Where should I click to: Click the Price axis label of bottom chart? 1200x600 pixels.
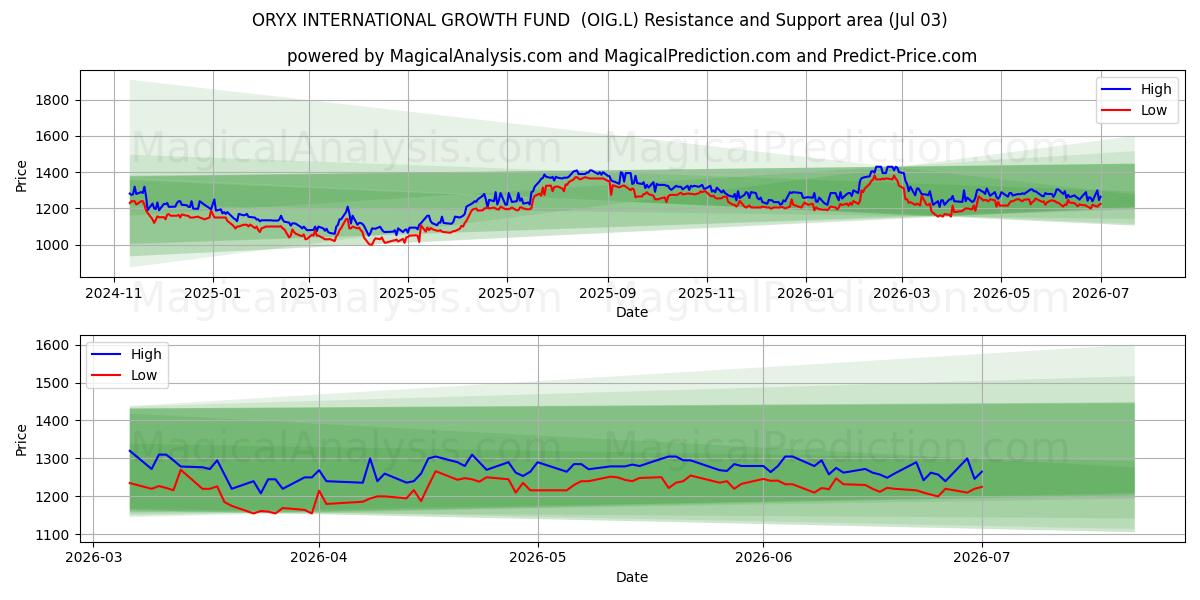(22, 439)
